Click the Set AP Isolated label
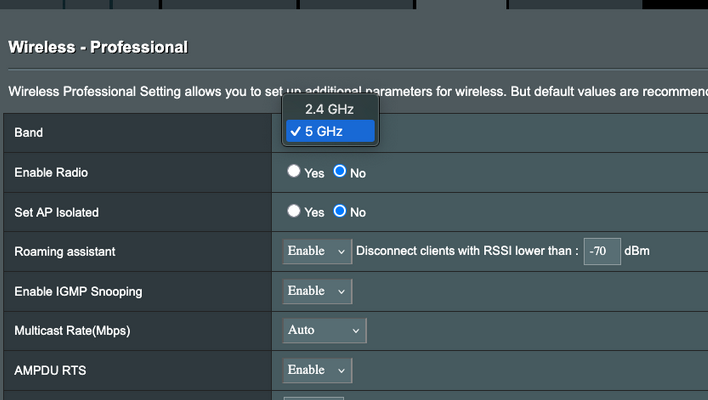Image resolution: width=708 pixels, height=400 pixels. [x=56, y=212]
